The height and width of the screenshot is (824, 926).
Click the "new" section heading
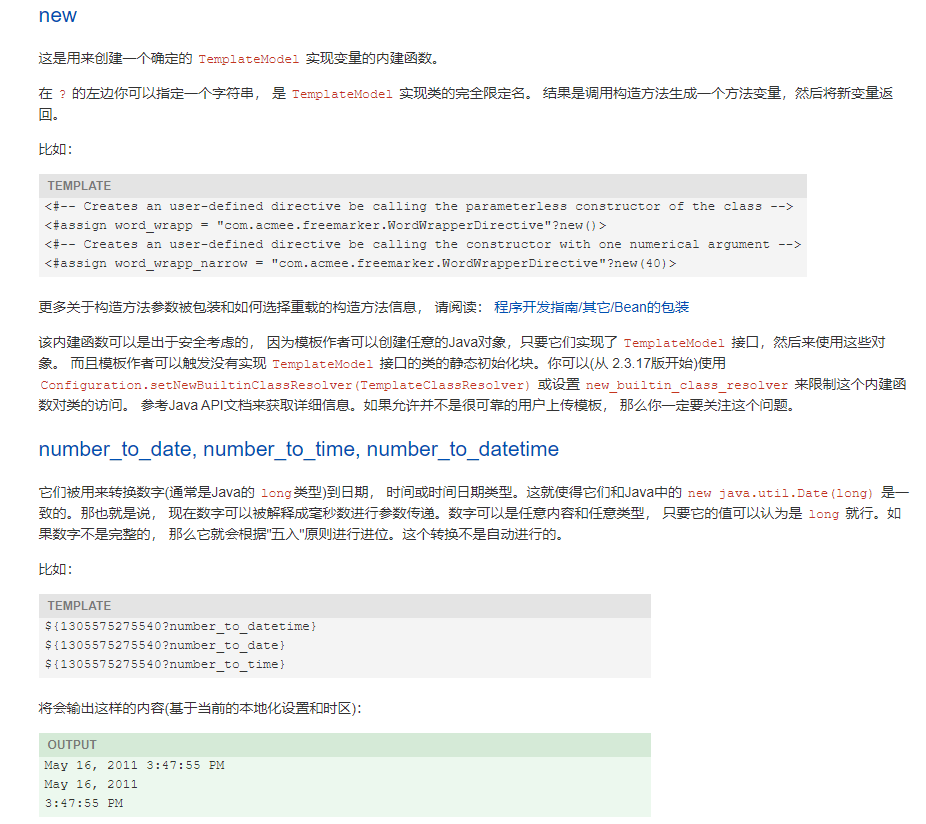[57, 15]
